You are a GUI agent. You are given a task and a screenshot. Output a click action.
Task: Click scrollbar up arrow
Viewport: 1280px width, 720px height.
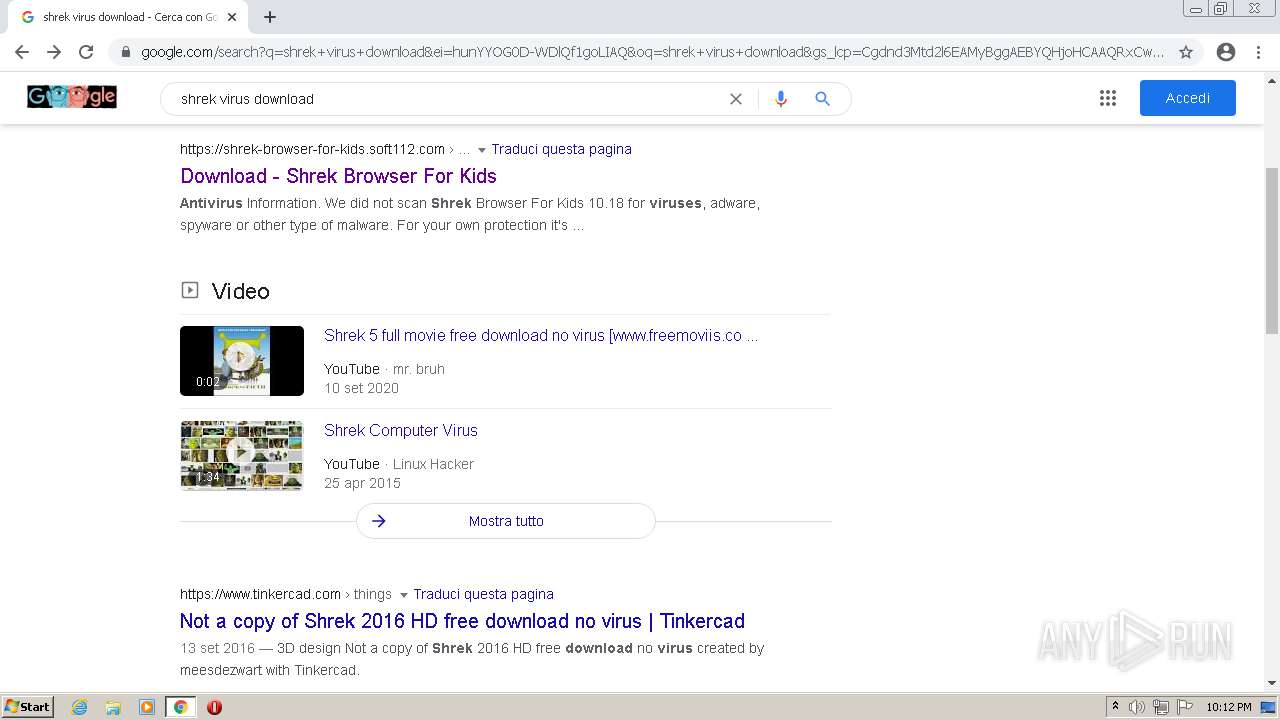(x=1272, y=80)
